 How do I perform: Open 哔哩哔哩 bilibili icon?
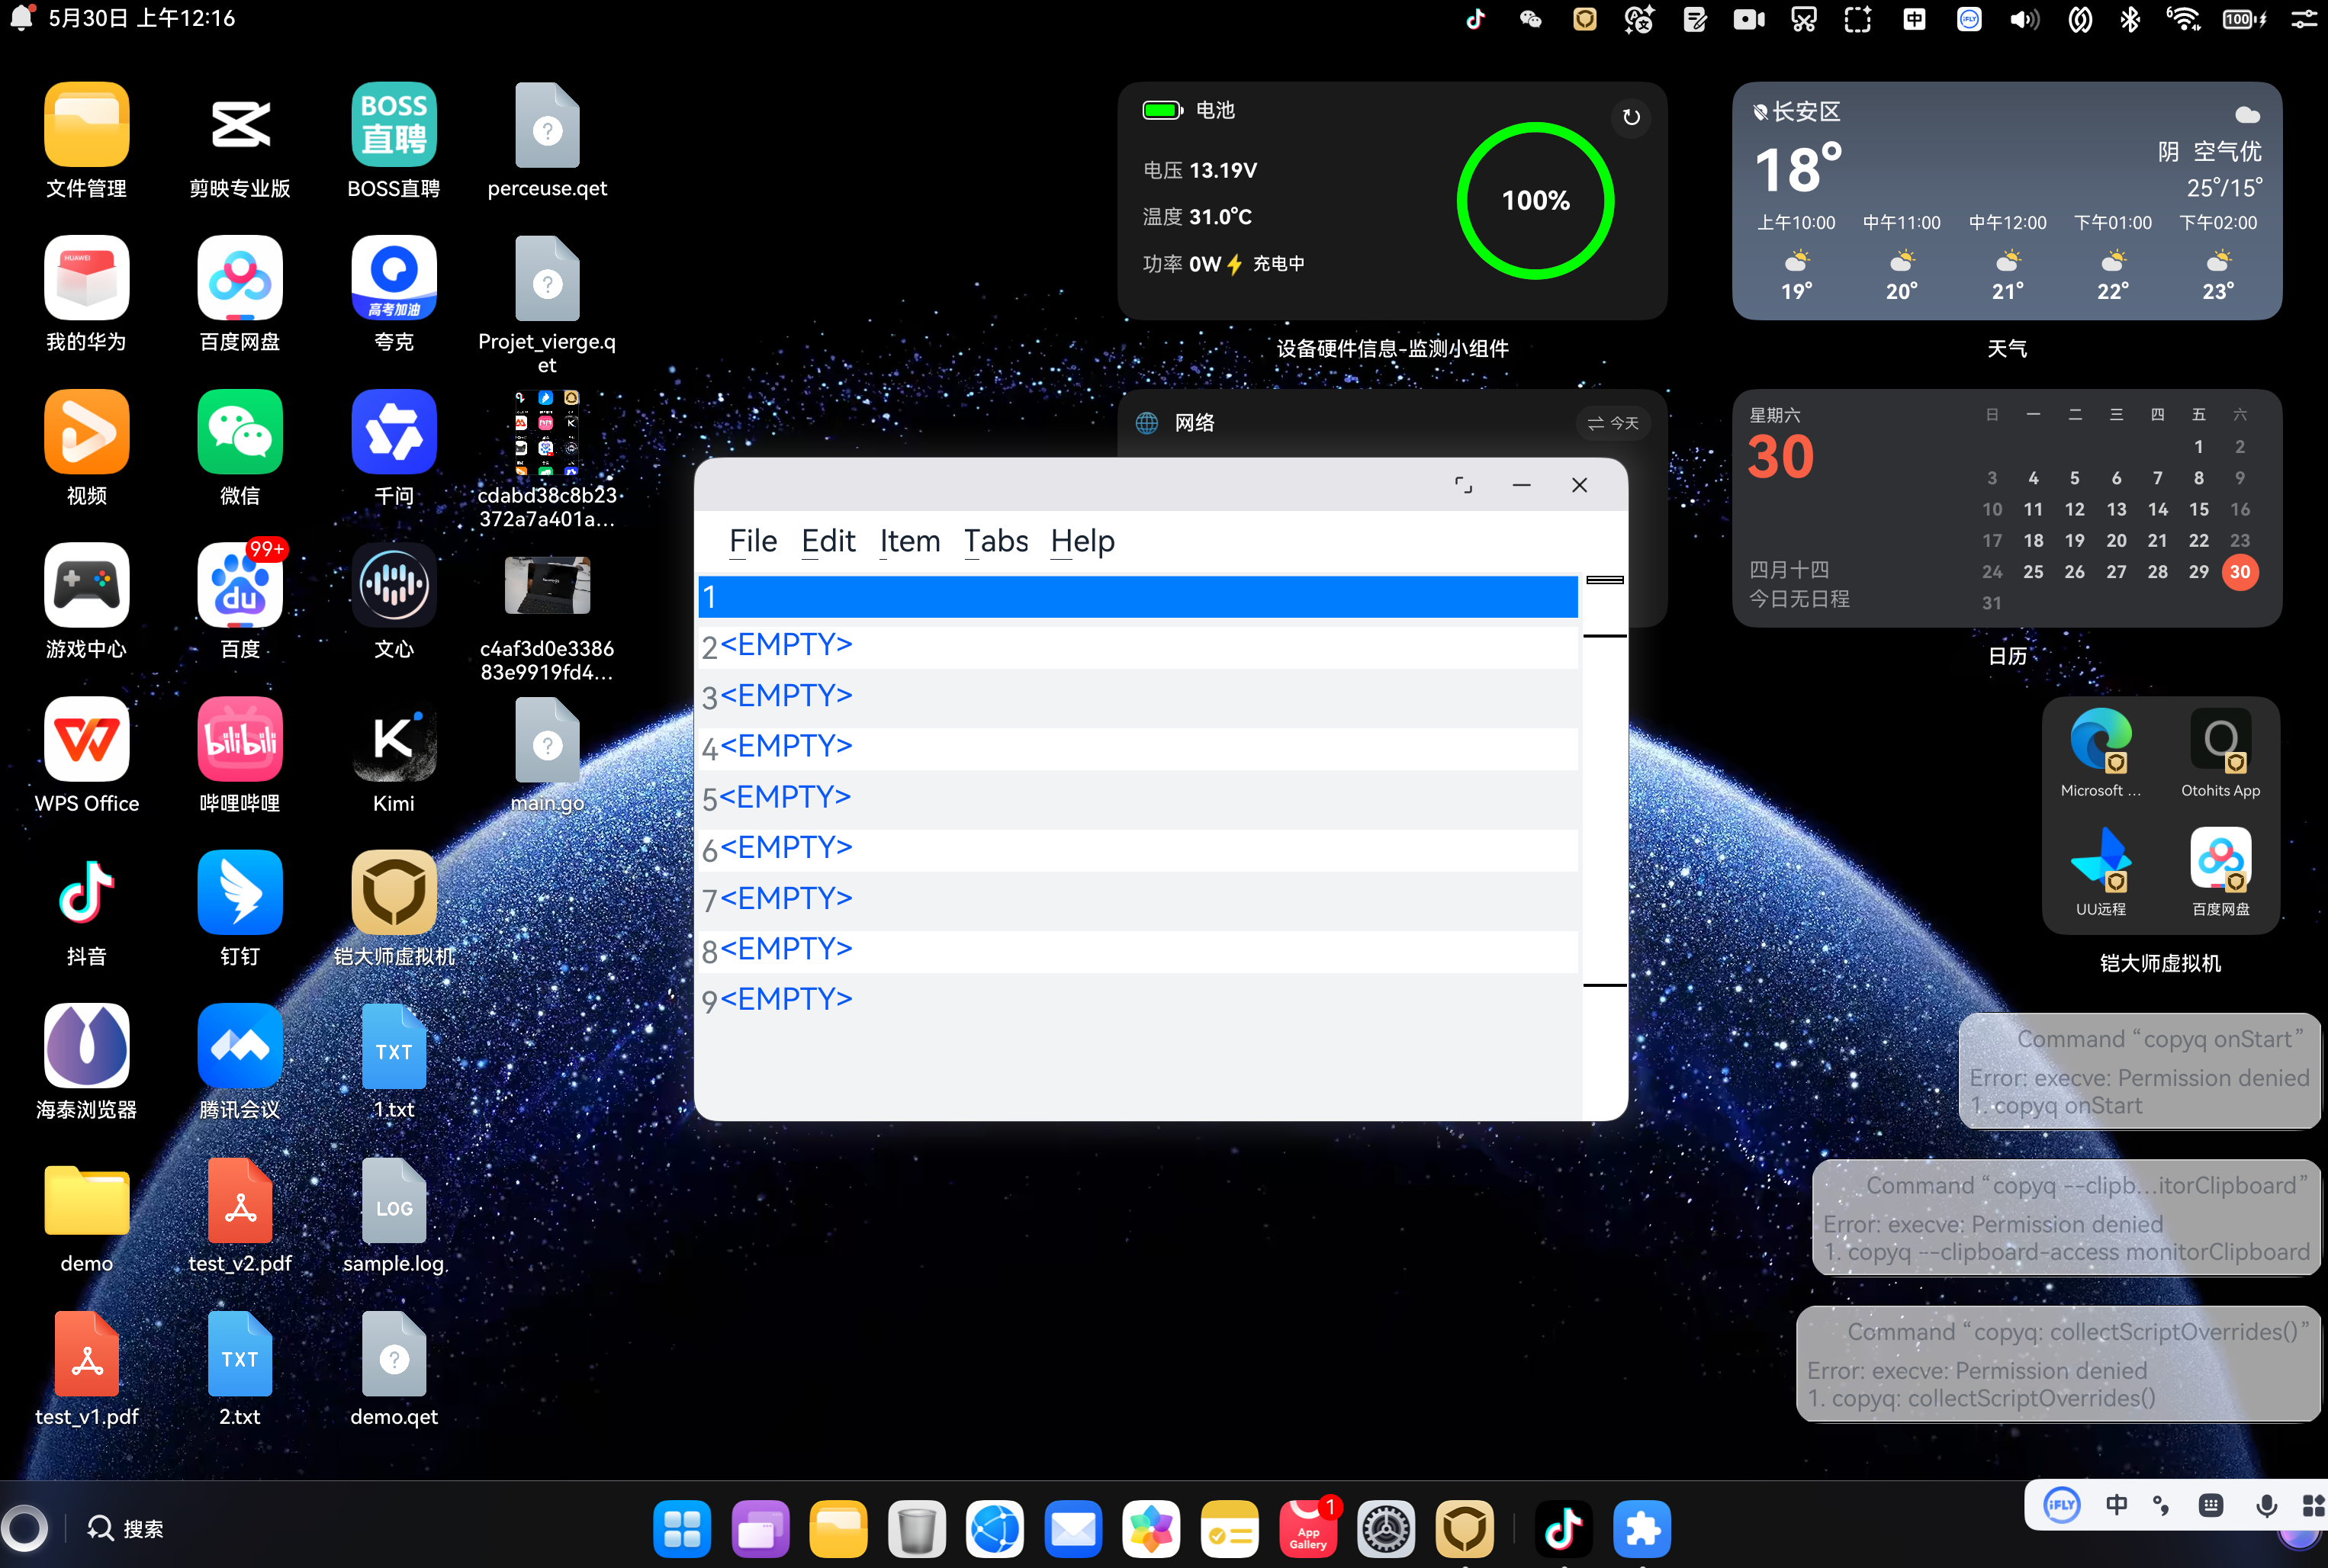coord(240,740)
